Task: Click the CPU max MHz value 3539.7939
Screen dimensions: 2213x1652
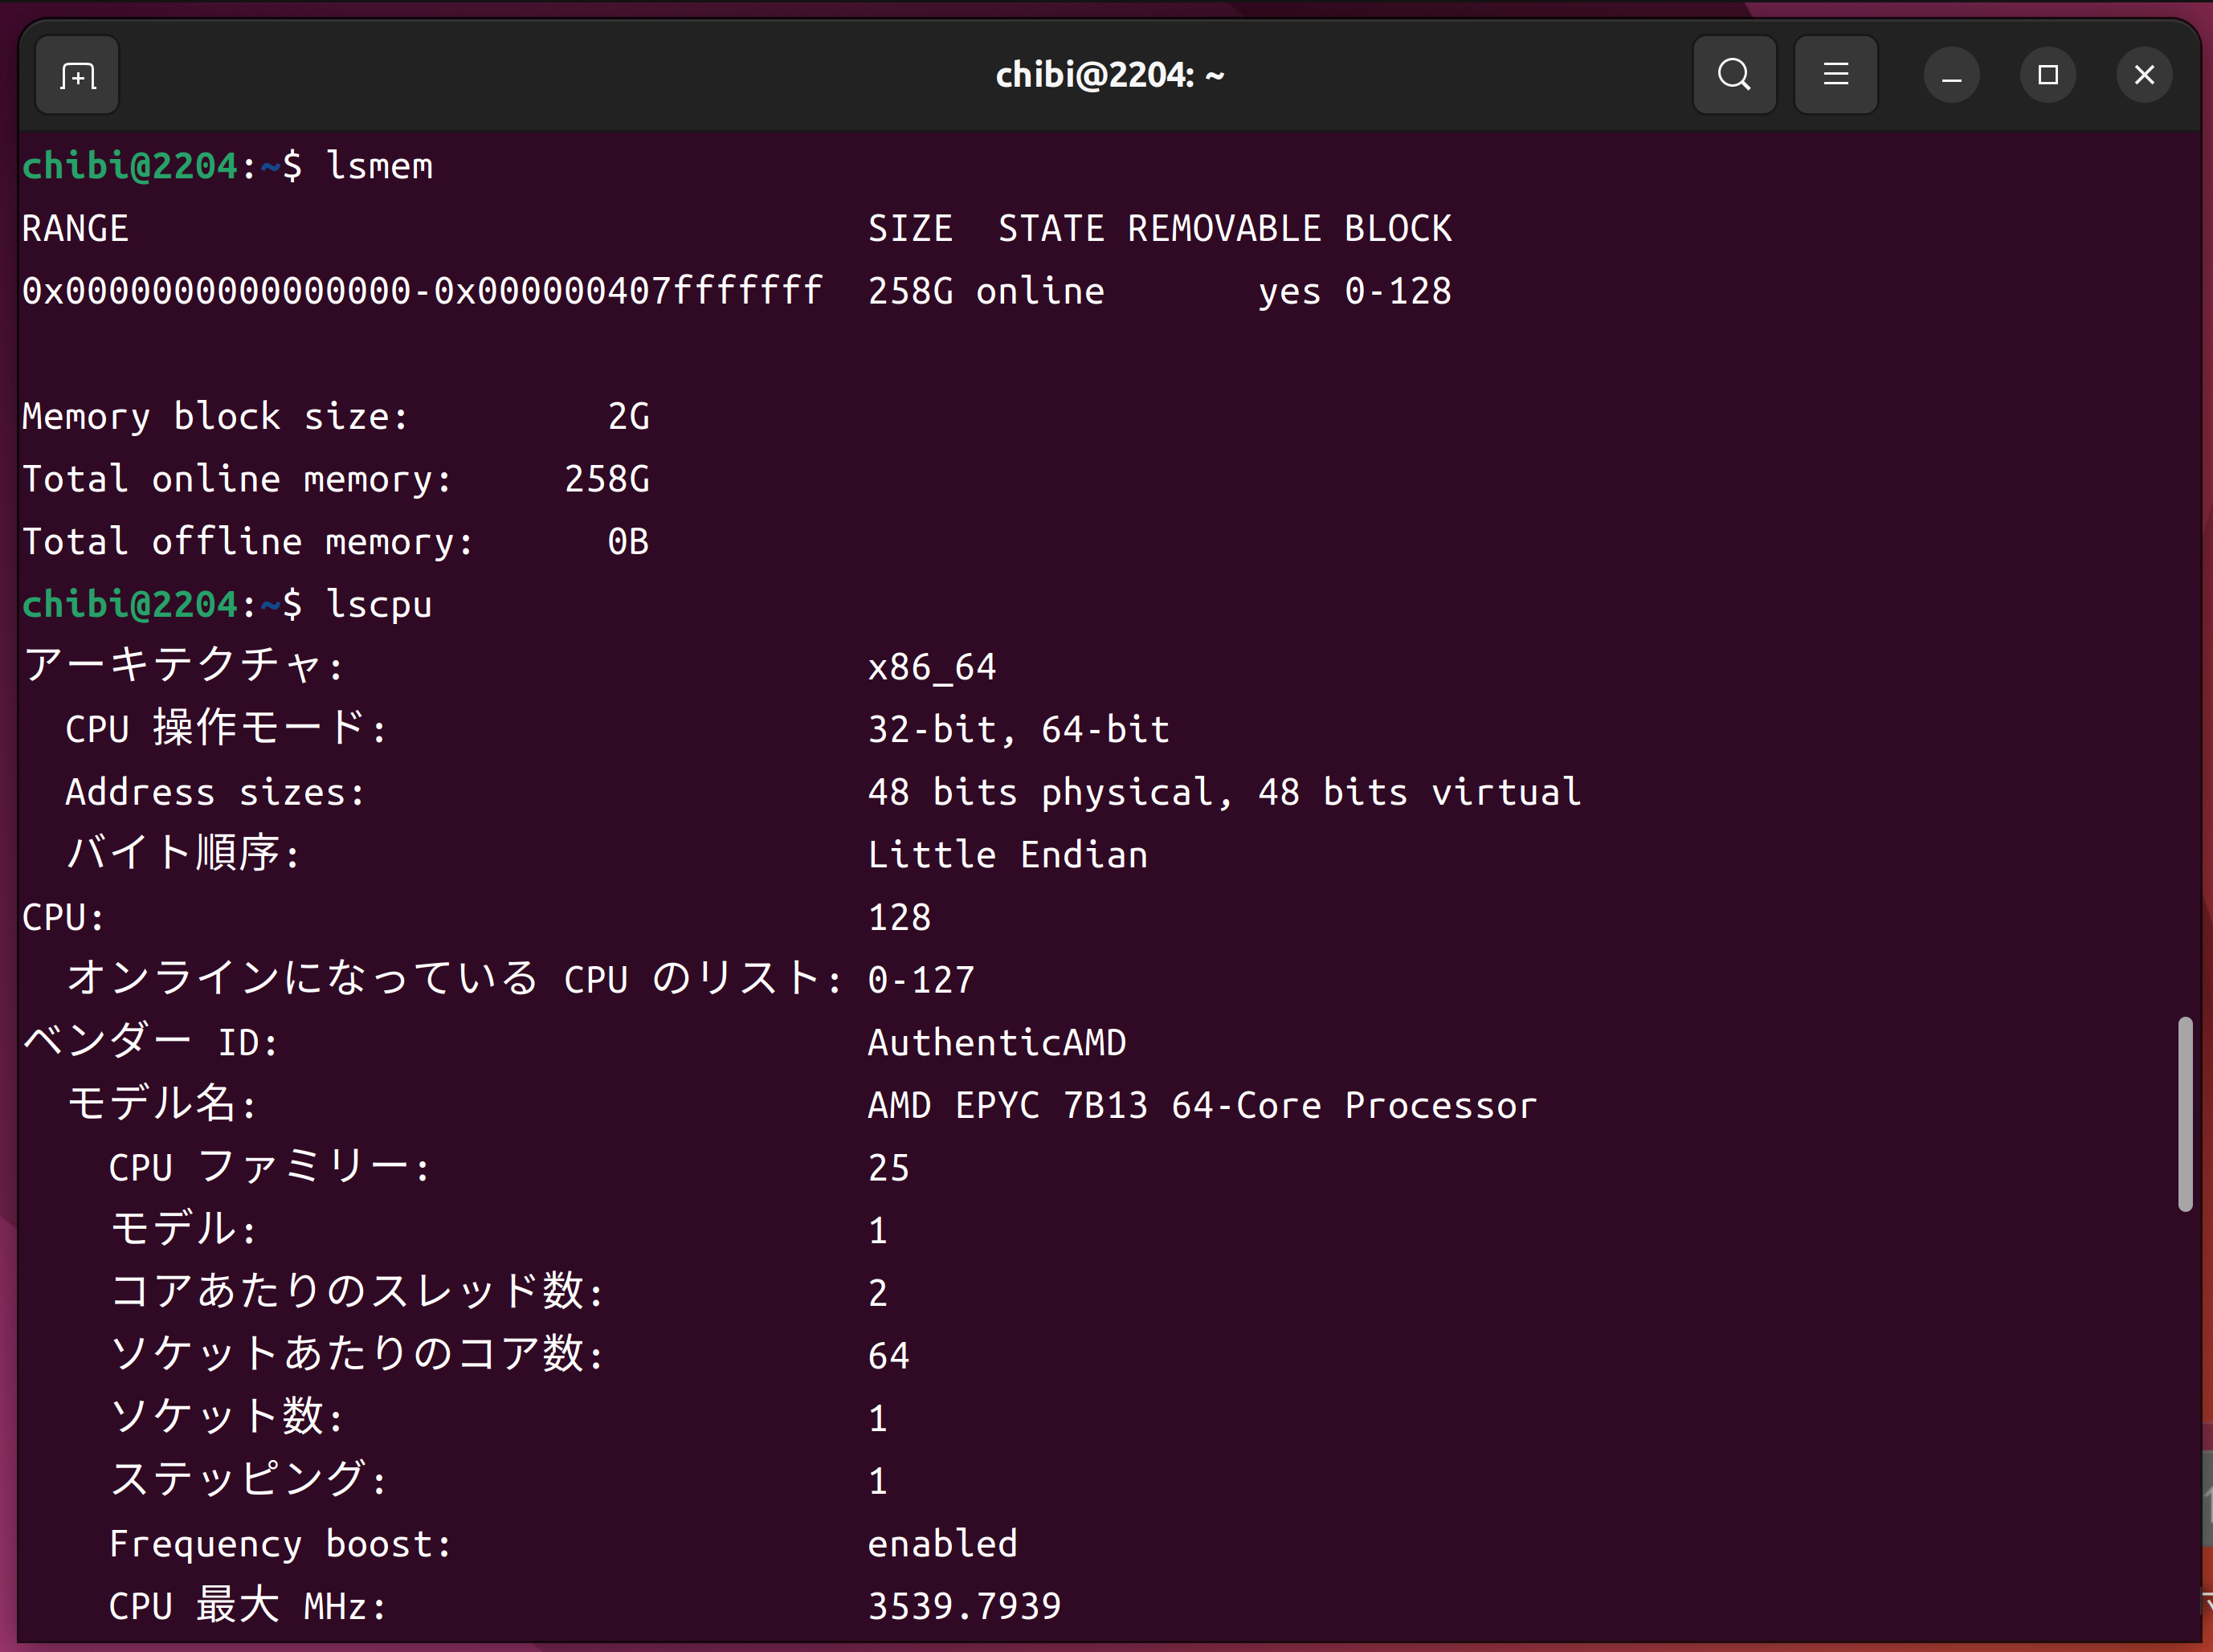Action: click(x=964, y=1606)
